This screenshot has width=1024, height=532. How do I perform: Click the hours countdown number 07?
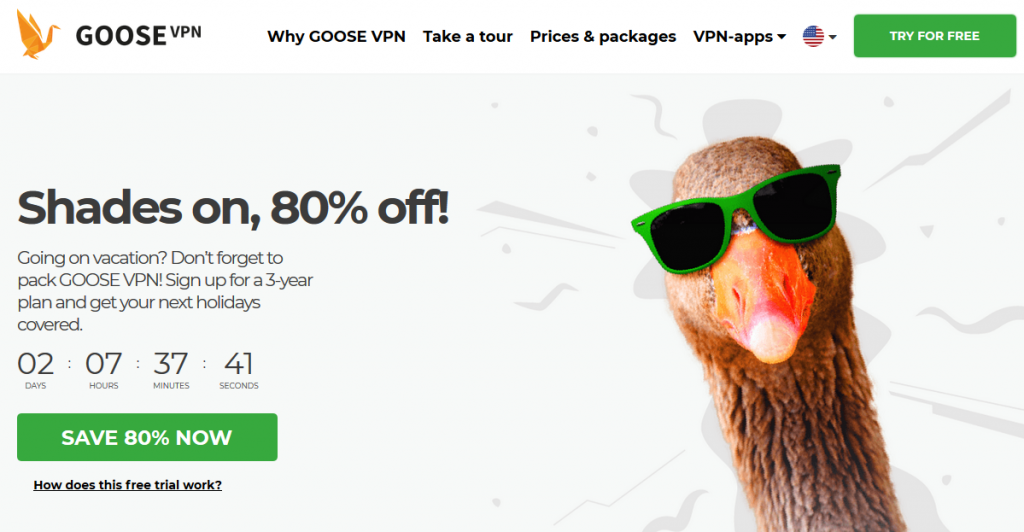coord(103,364)
